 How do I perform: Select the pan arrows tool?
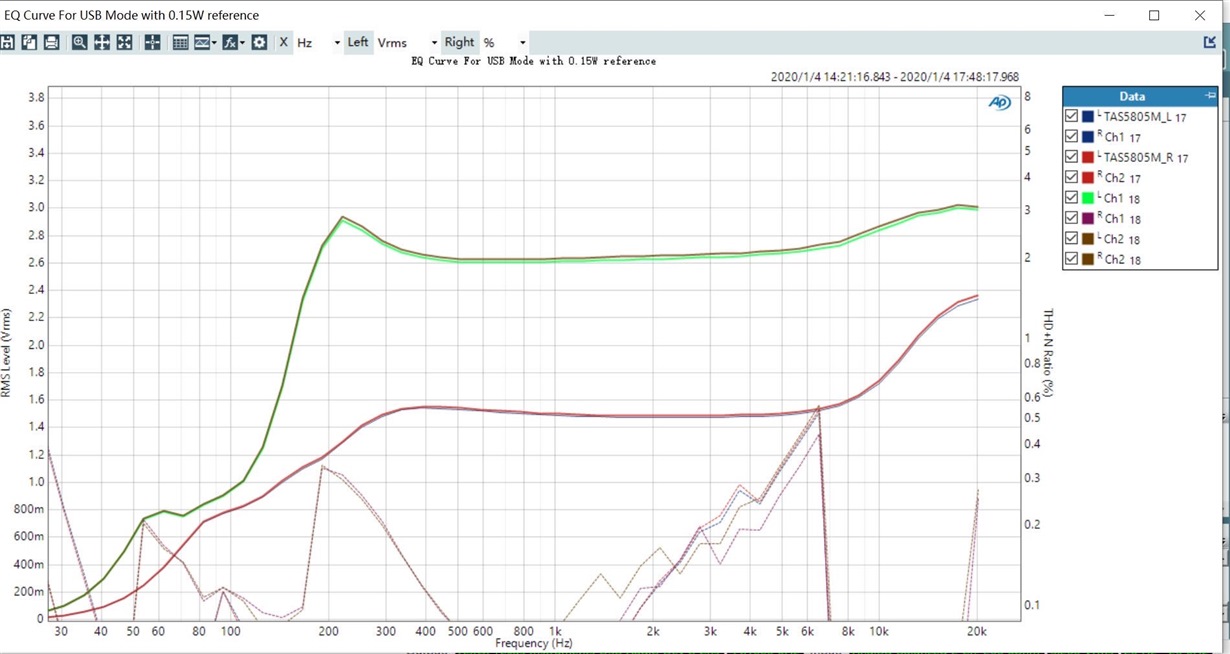coord(102,42)
